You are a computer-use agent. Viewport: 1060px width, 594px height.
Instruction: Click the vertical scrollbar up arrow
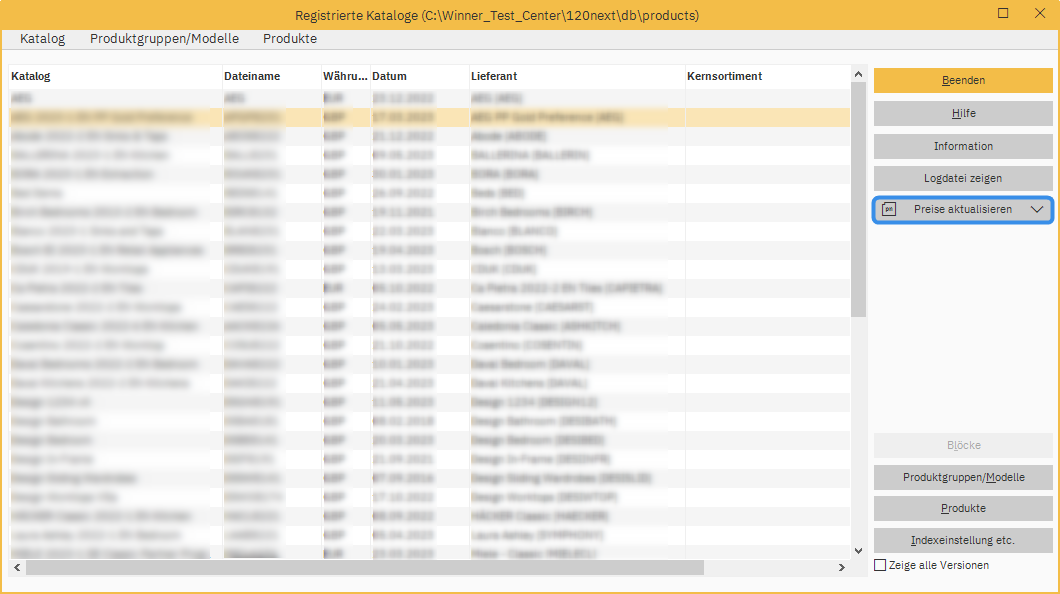tap(857, 73)
